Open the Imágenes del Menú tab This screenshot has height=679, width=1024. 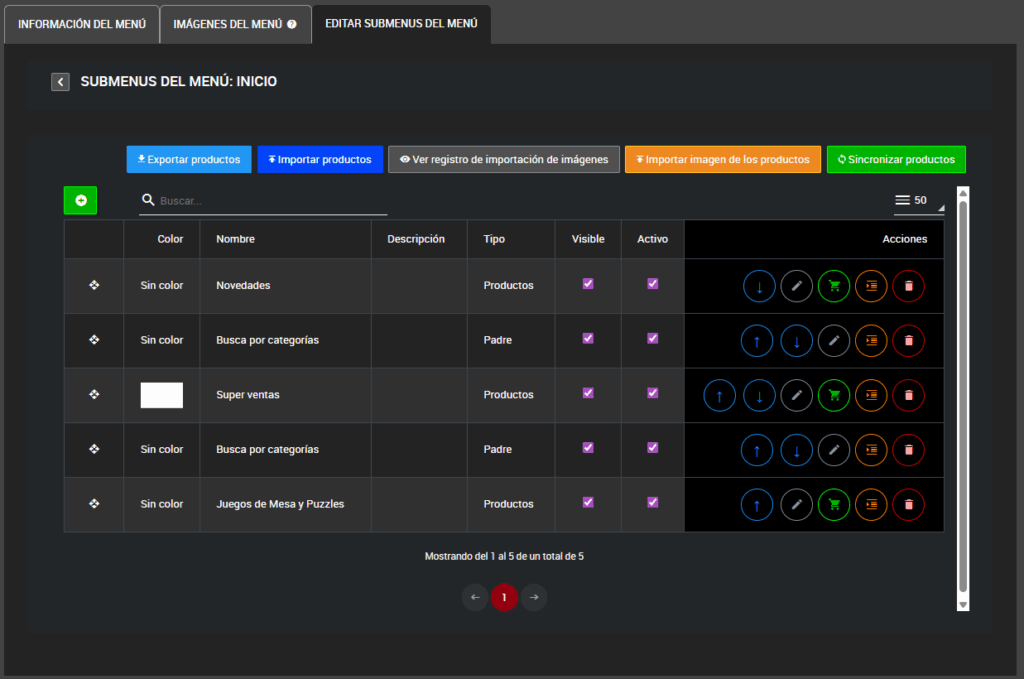pyautogui.click(x=235, y=24)
